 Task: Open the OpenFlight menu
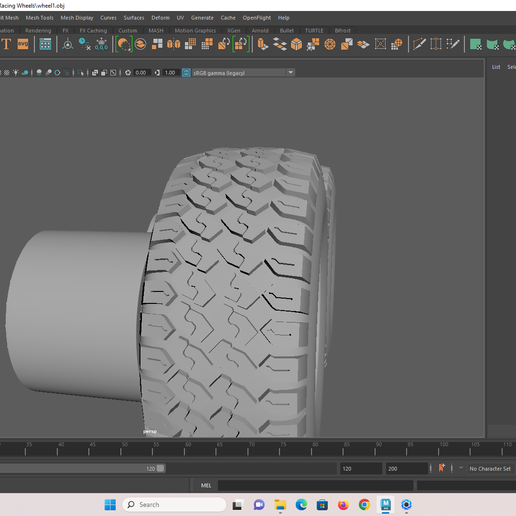257,18
